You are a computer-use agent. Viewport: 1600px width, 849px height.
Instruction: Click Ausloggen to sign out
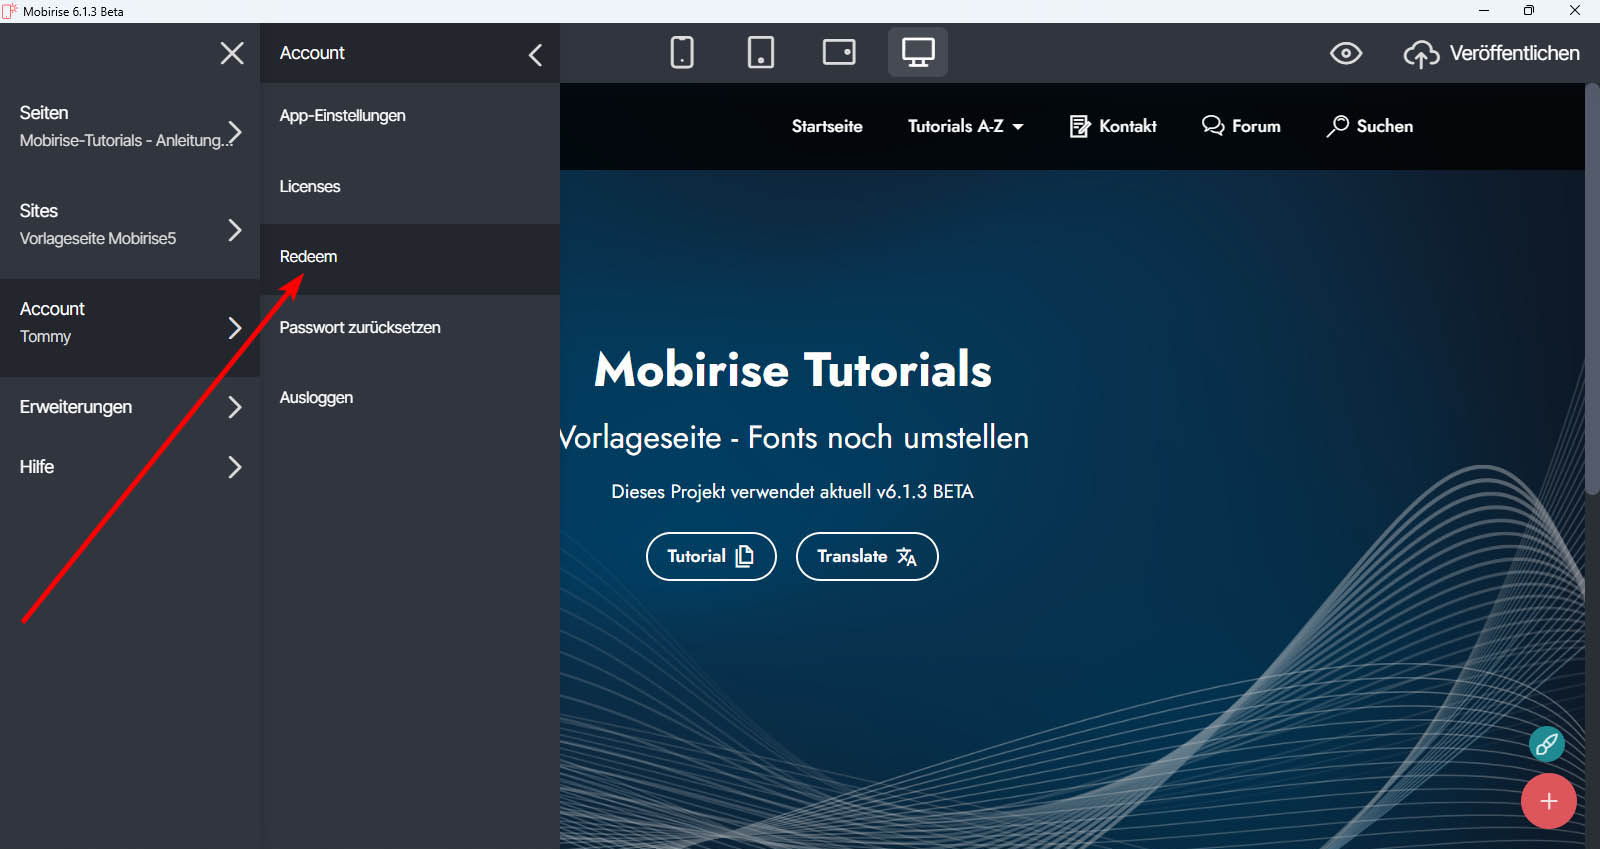pyautogui.click(x=317, y=398)
